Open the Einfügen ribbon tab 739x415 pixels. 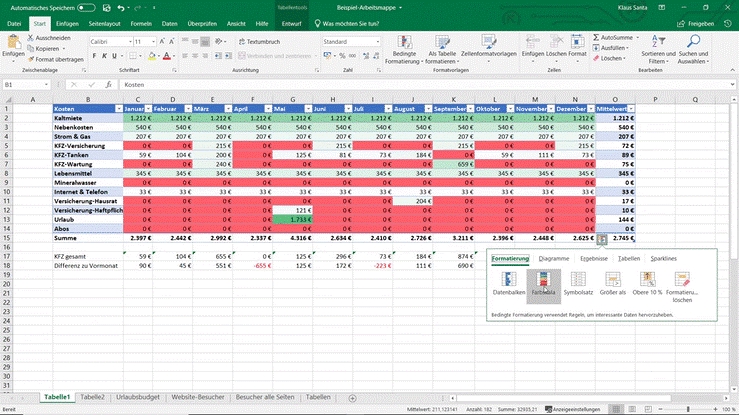[67, 24]
